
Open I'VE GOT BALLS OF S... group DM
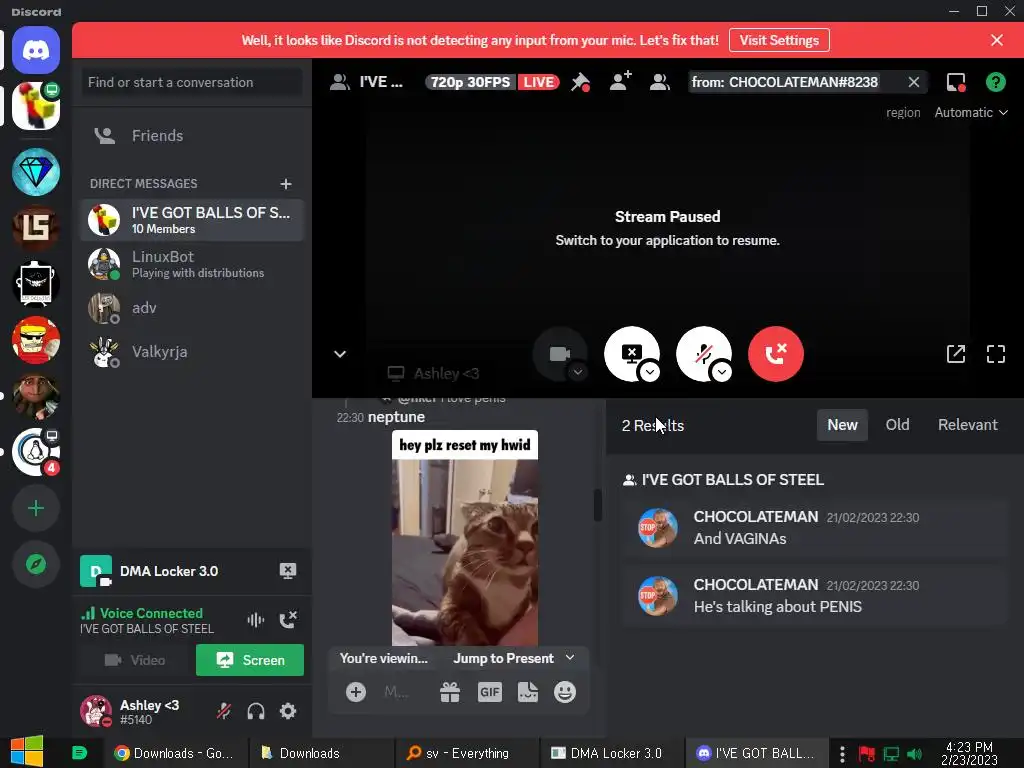(x=192, y=220)
